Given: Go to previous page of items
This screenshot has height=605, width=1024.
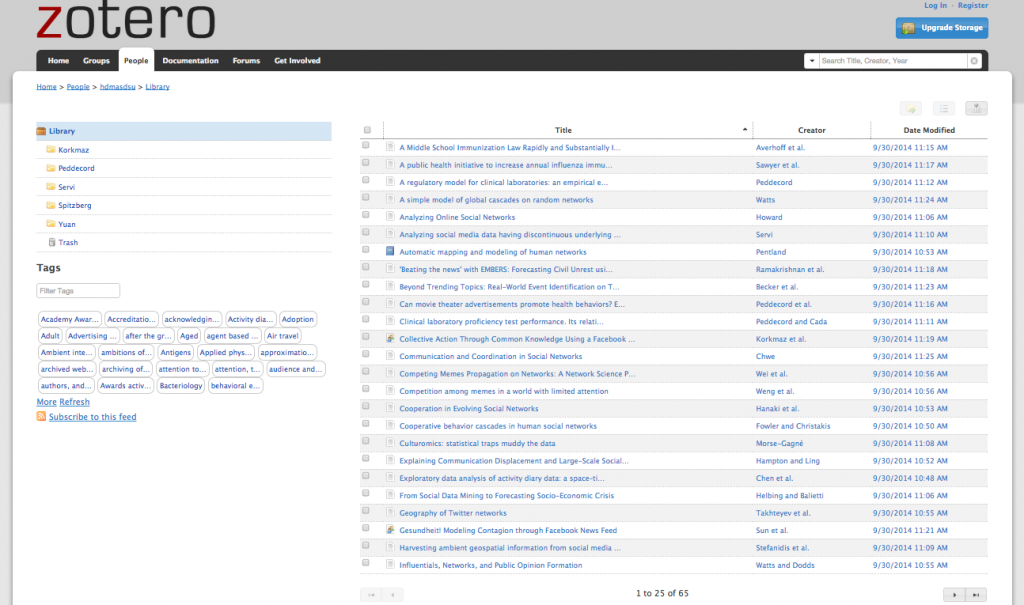Looking at the screenshot, I should point(392,595).
